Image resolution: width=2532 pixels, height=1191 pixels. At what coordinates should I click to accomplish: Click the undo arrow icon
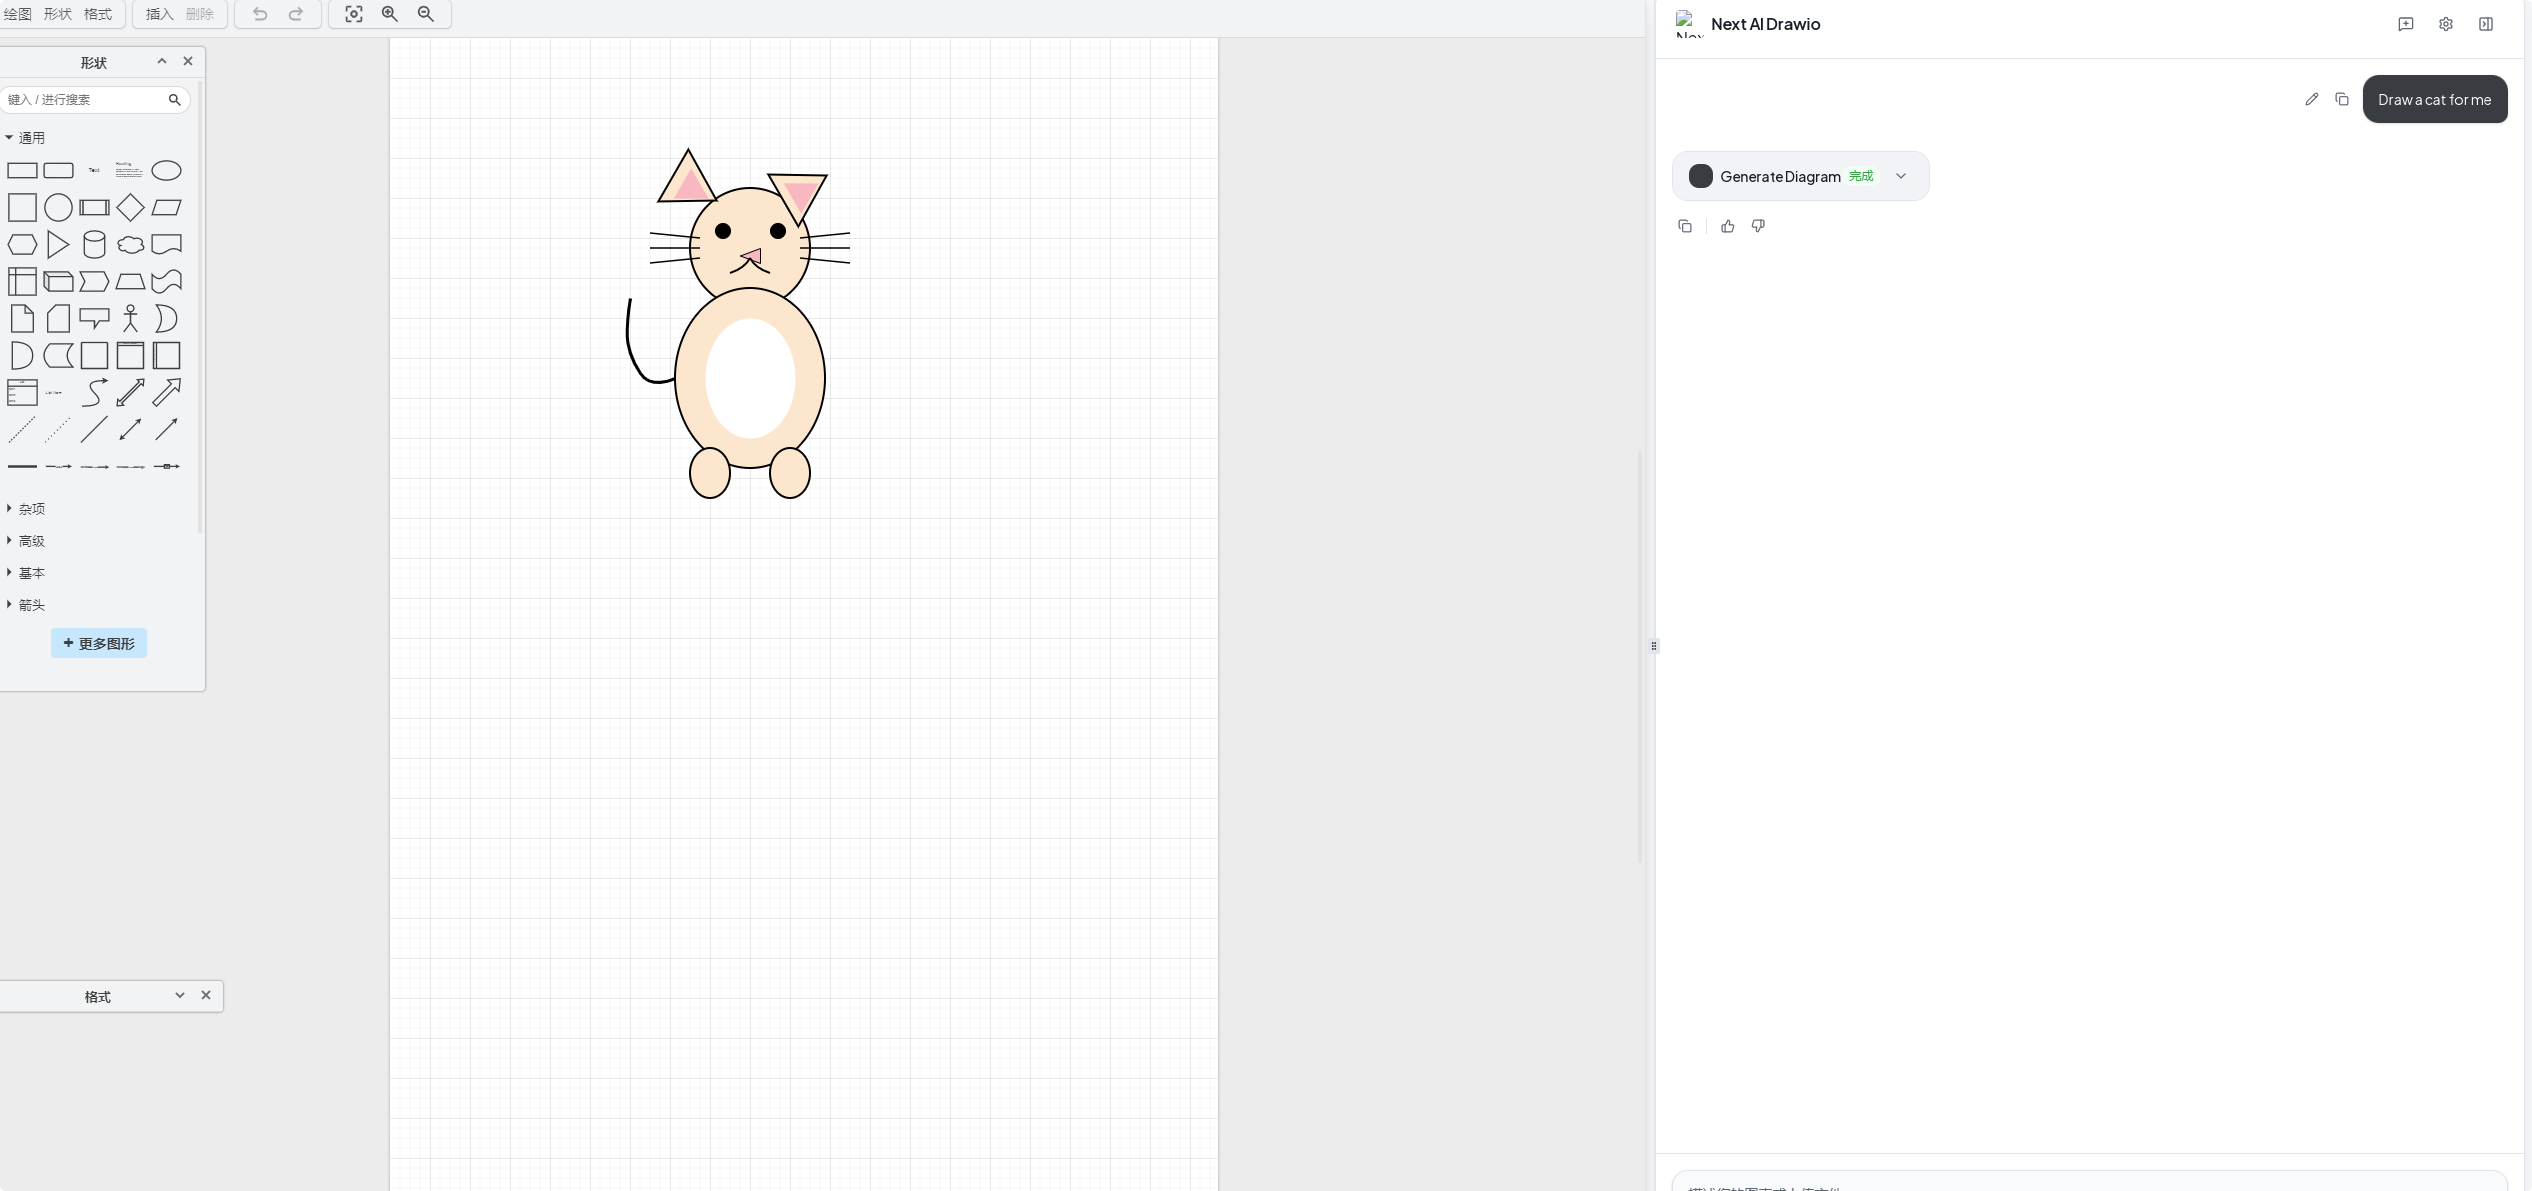click(260, 14)
